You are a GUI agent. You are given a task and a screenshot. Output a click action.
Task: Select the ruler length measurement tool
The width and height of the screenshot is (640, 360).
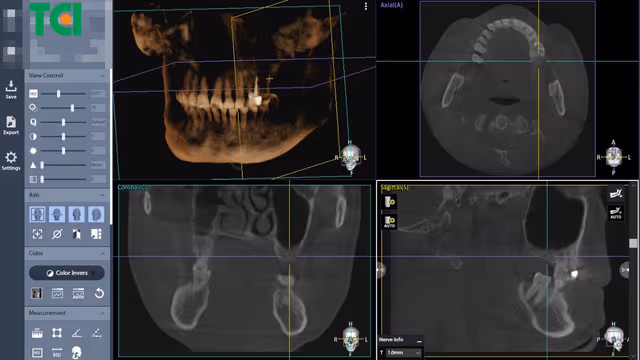pos(37,333)
